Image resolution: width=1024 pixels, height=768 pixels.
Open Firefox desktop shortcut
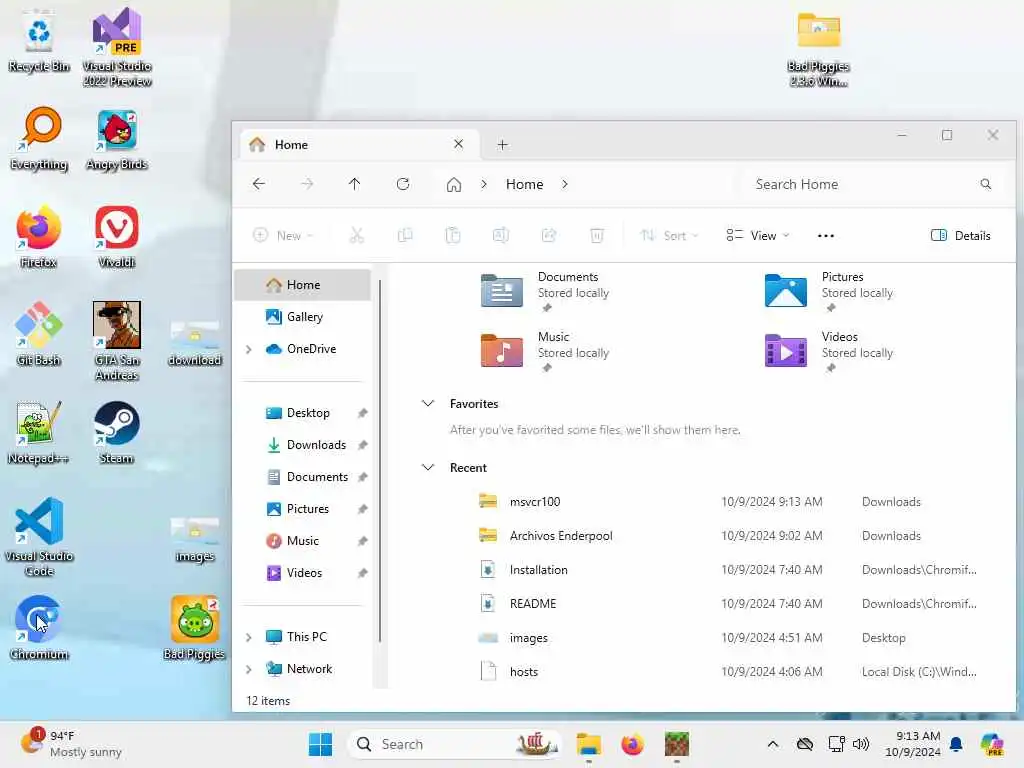[x=39, y=238]
